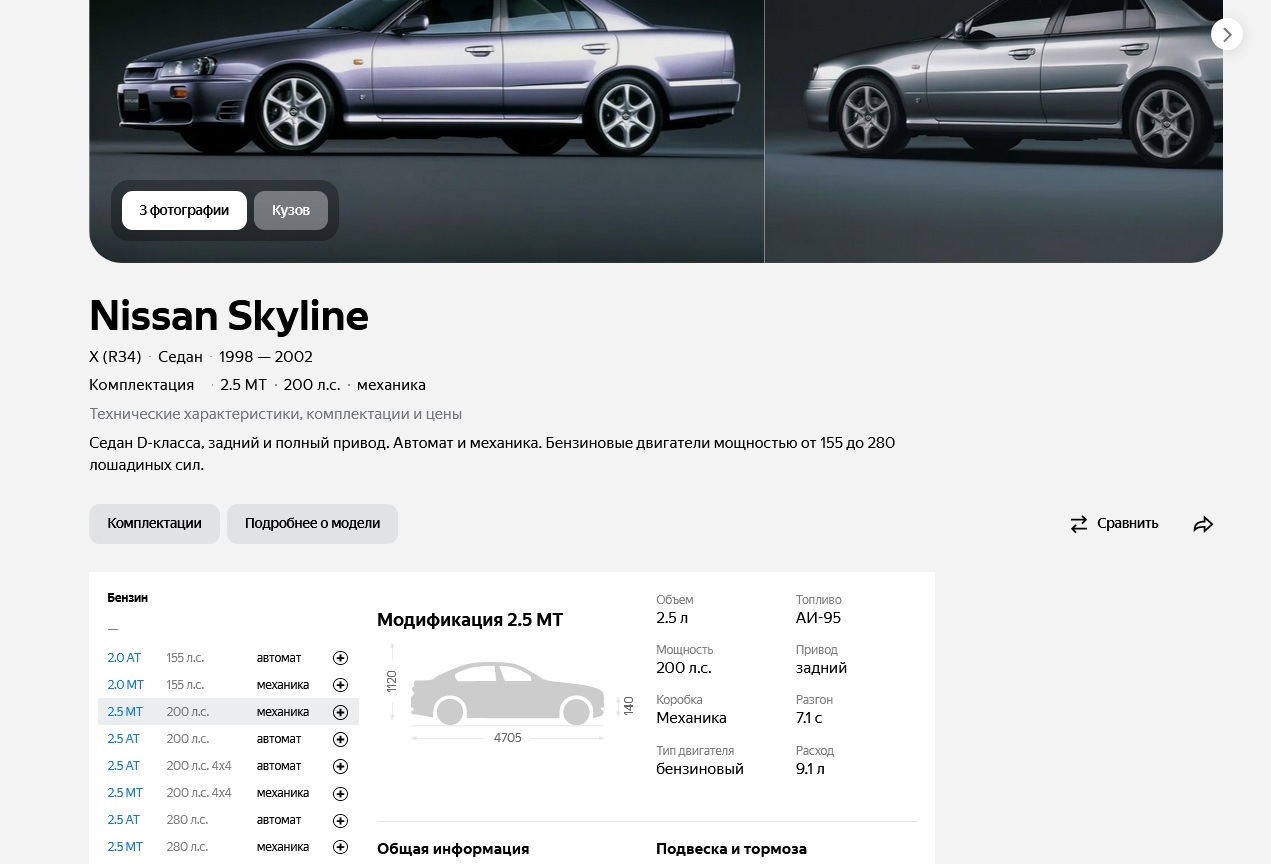
Task: Go to next photo with carousel arrow
Action: [1227, 34]
